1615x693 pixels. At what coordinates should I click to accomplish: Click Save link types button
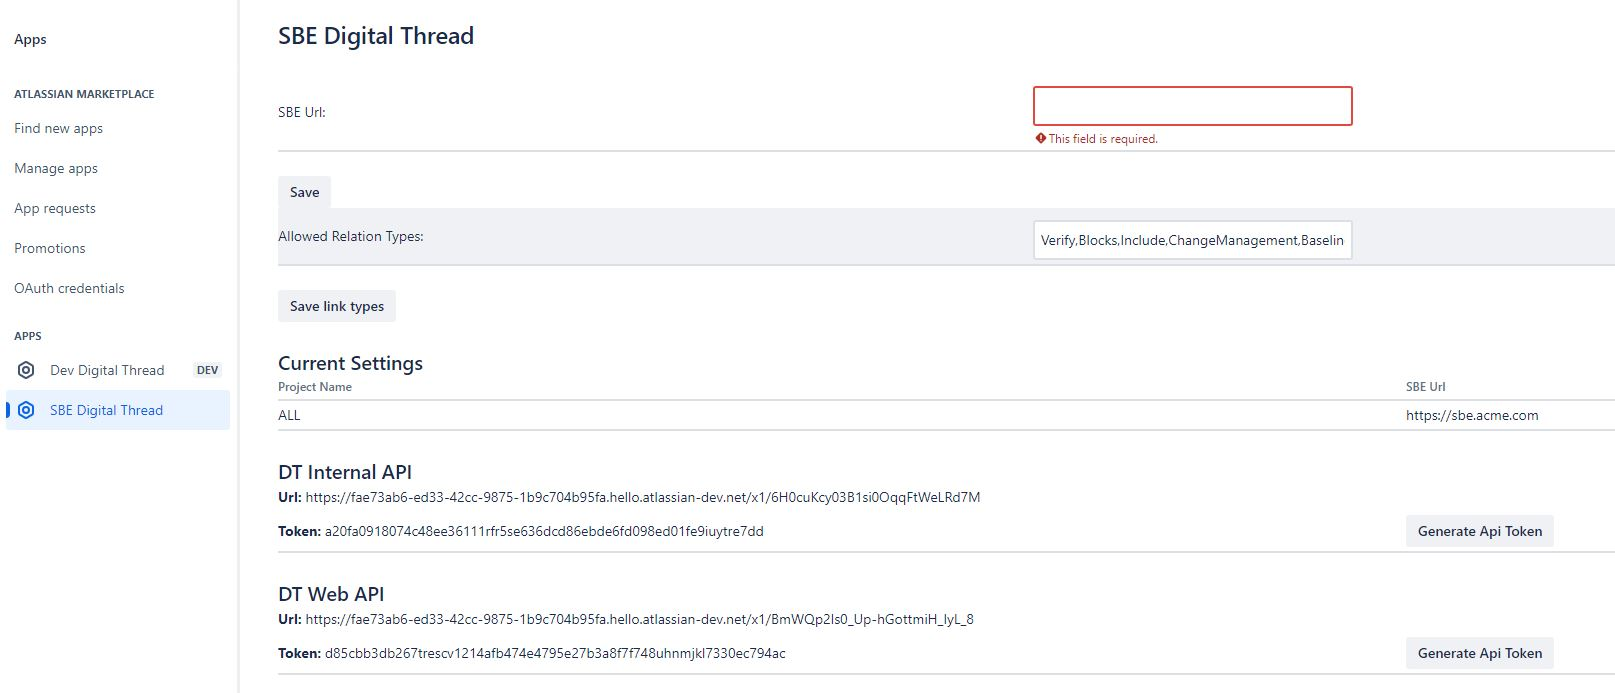click(x=337, y=306)
